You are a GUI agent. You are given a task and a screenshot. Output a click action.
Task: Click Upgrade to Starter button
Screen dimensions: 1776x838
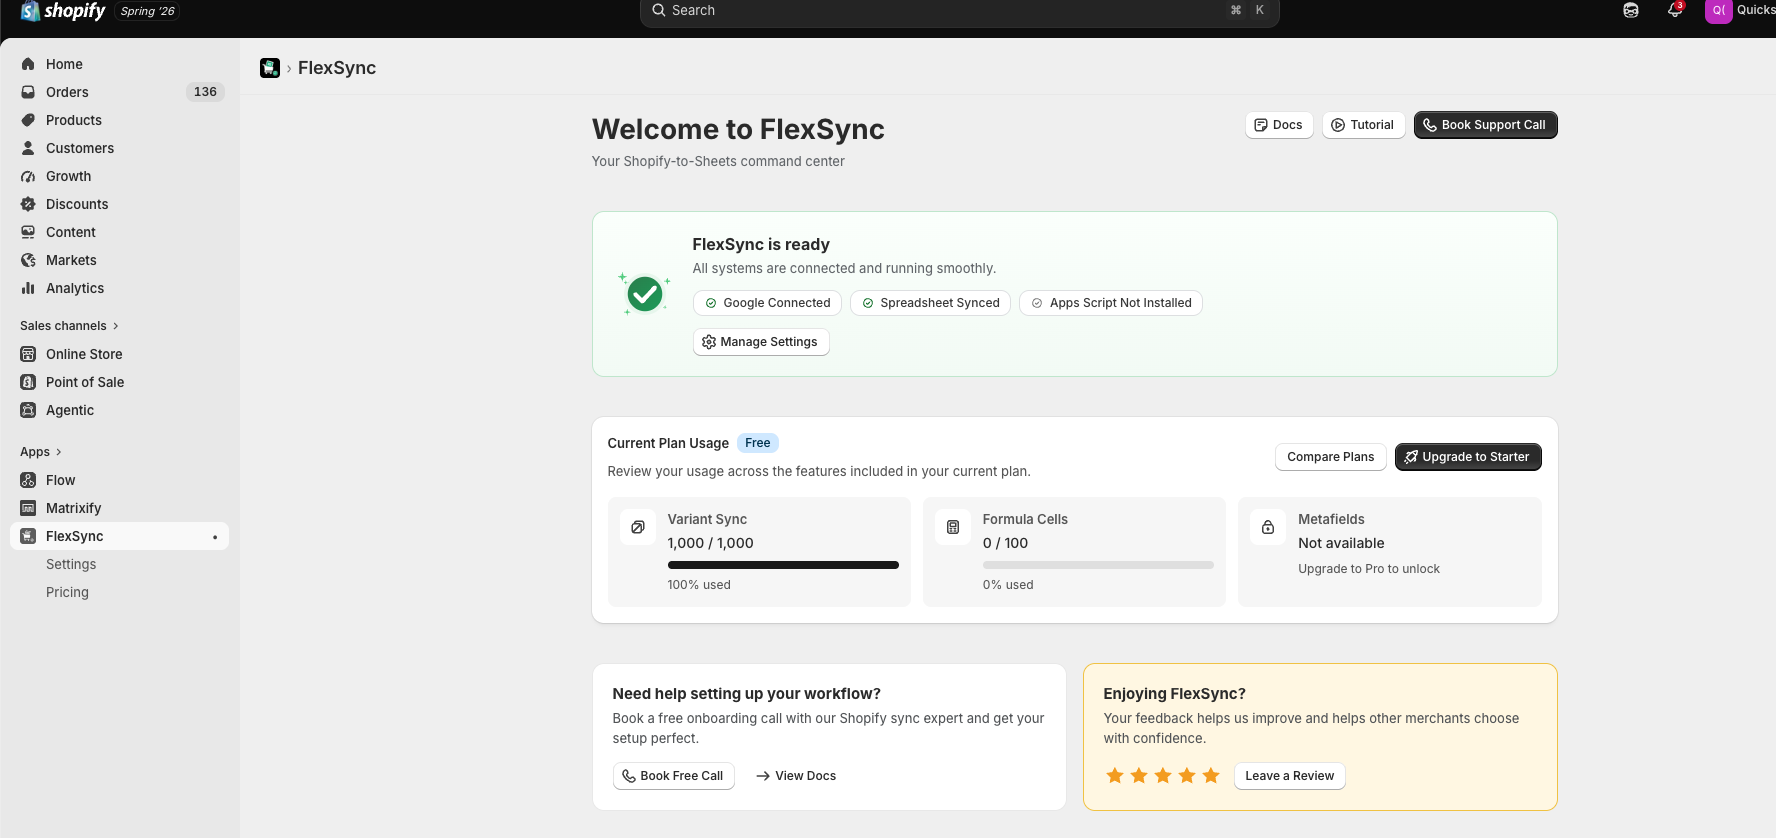point(1468,457)
